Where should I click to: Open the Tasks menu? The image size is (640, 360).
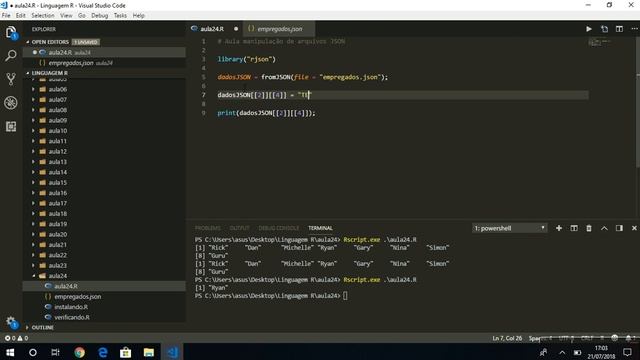tap(120, 16)
